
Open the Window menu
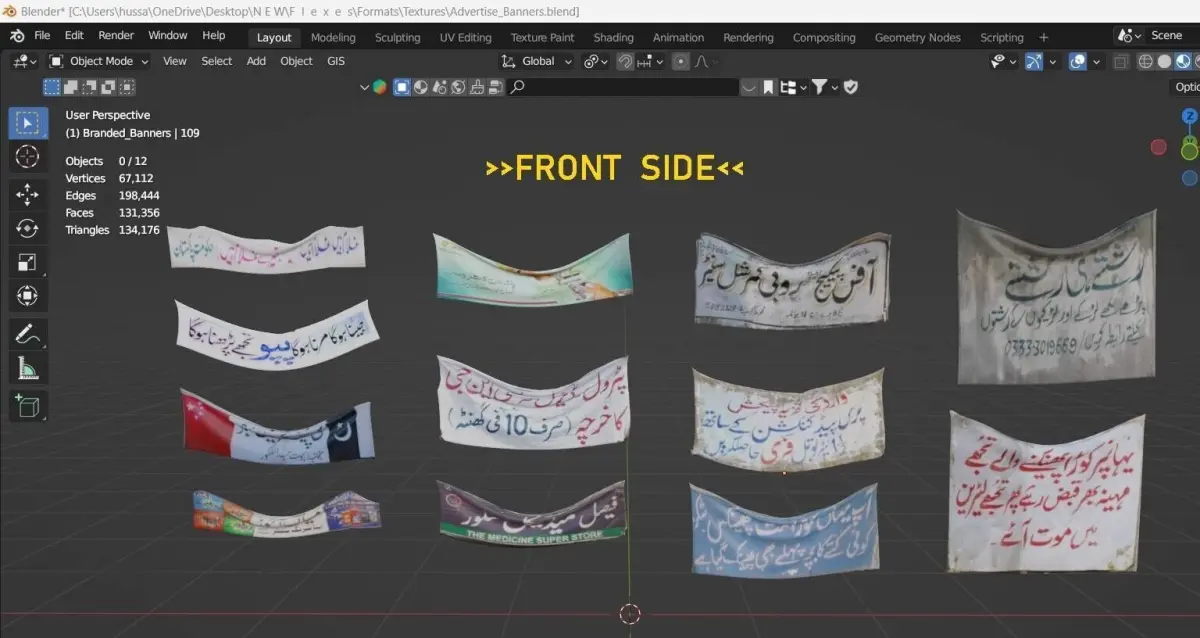pyautogui.click(x=167, y=35)
